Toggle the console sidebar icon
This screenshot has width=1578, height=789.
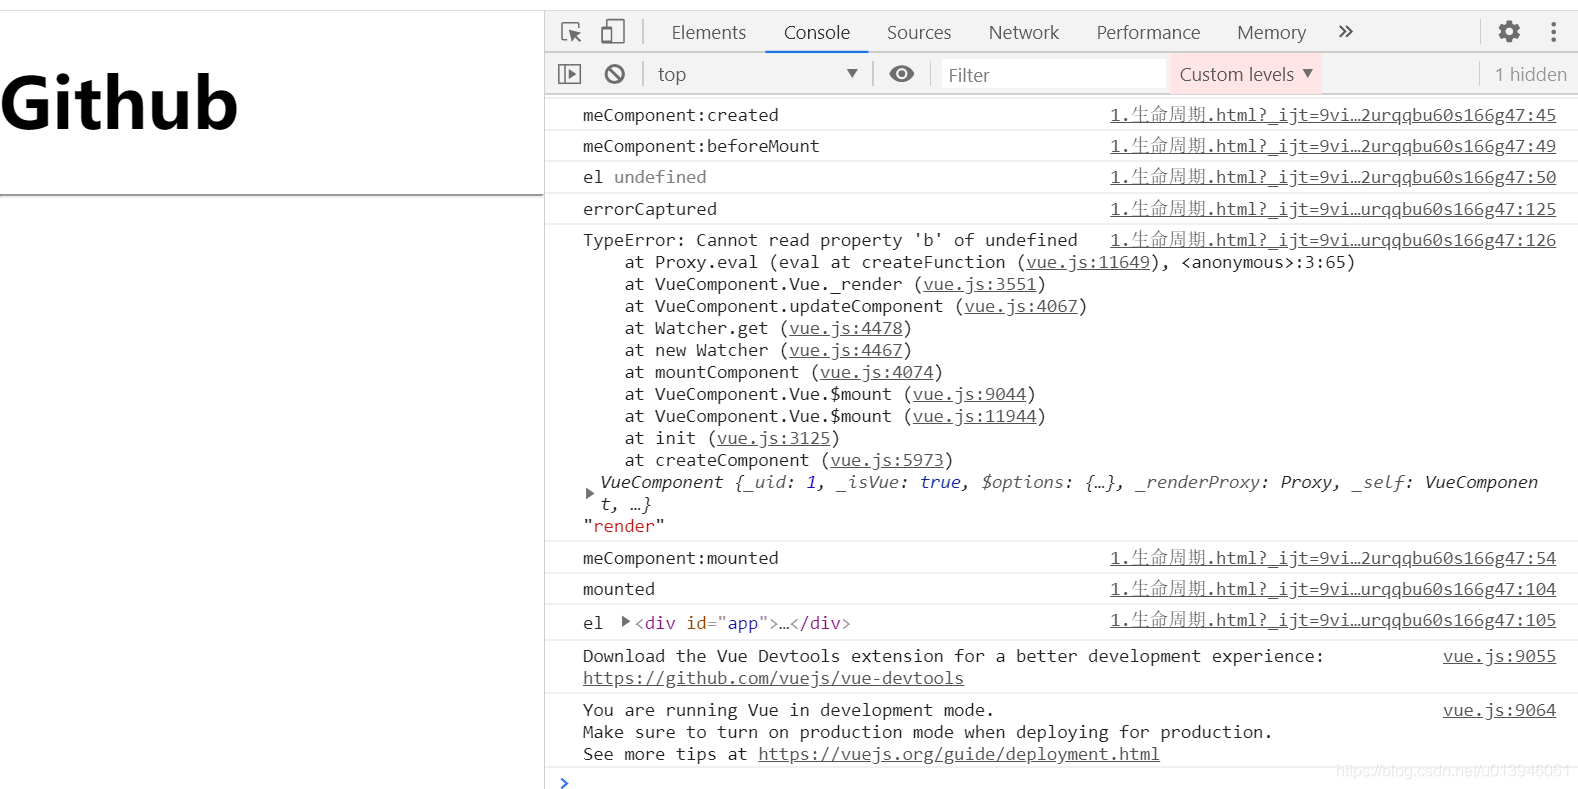pos(569,74)
